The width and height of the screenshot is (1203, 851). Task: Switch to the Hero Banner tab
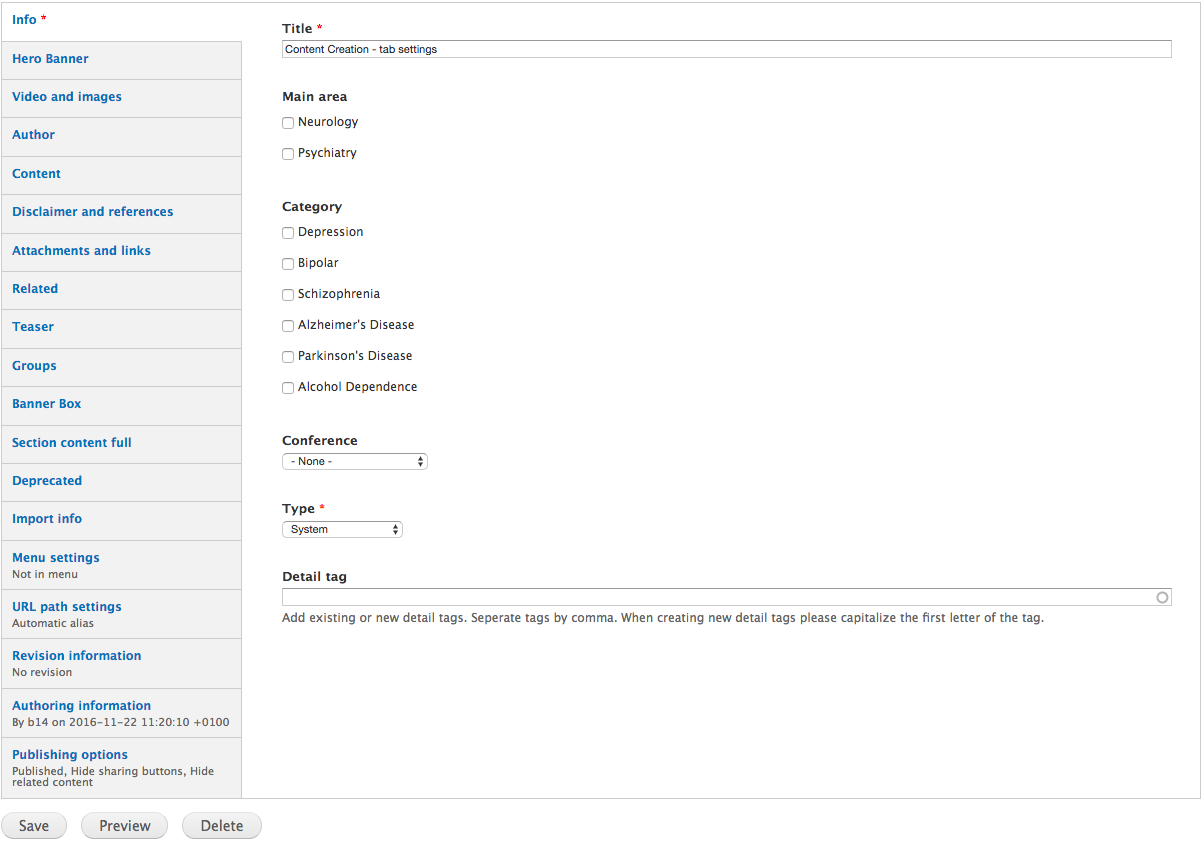(50, 59)
